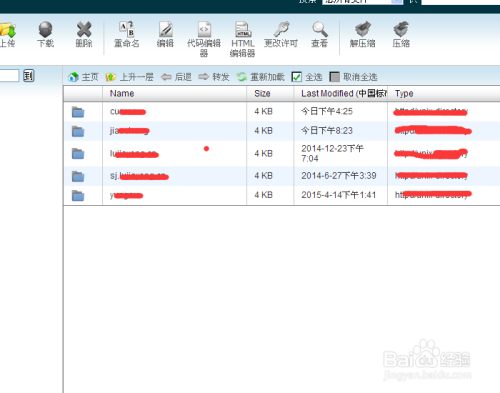The width and height of the screenshot is (500, 393).
Task: Click date '今日下午8:23'
Action: (327, 131)
